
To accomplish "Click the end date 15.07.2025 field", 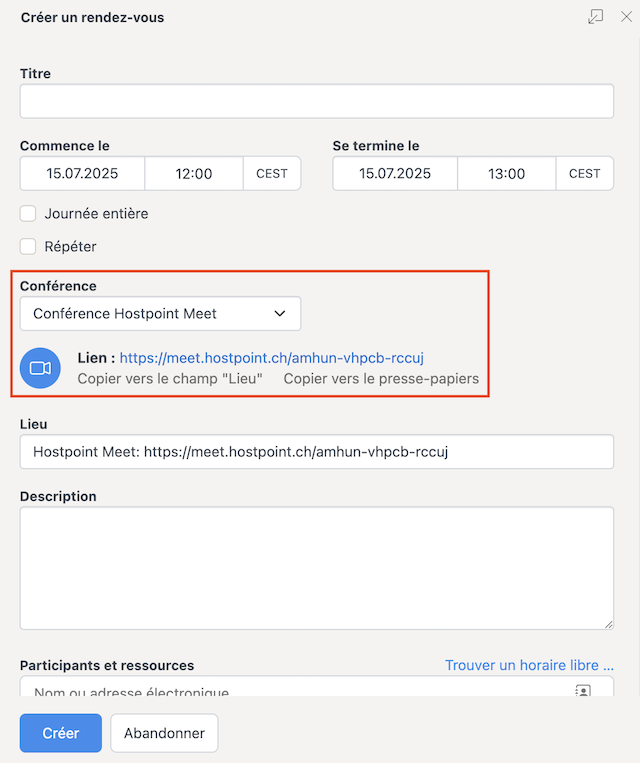I will [395, 173].
